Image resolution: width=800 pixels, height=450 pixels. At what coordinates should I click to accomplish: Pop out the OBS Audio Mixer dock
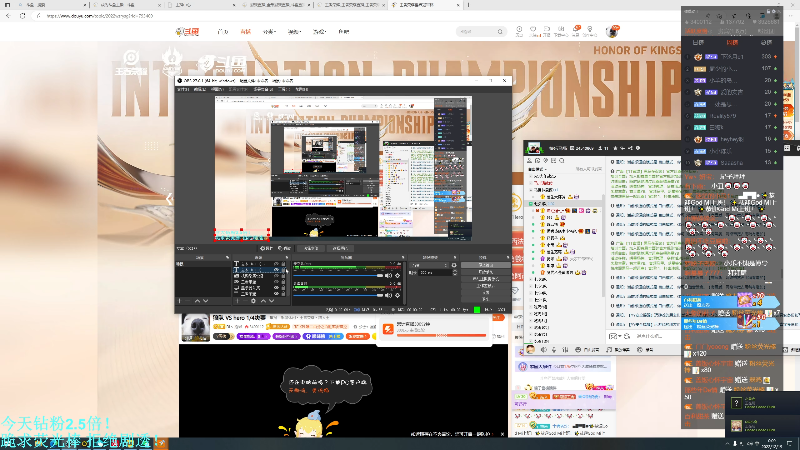403,258
